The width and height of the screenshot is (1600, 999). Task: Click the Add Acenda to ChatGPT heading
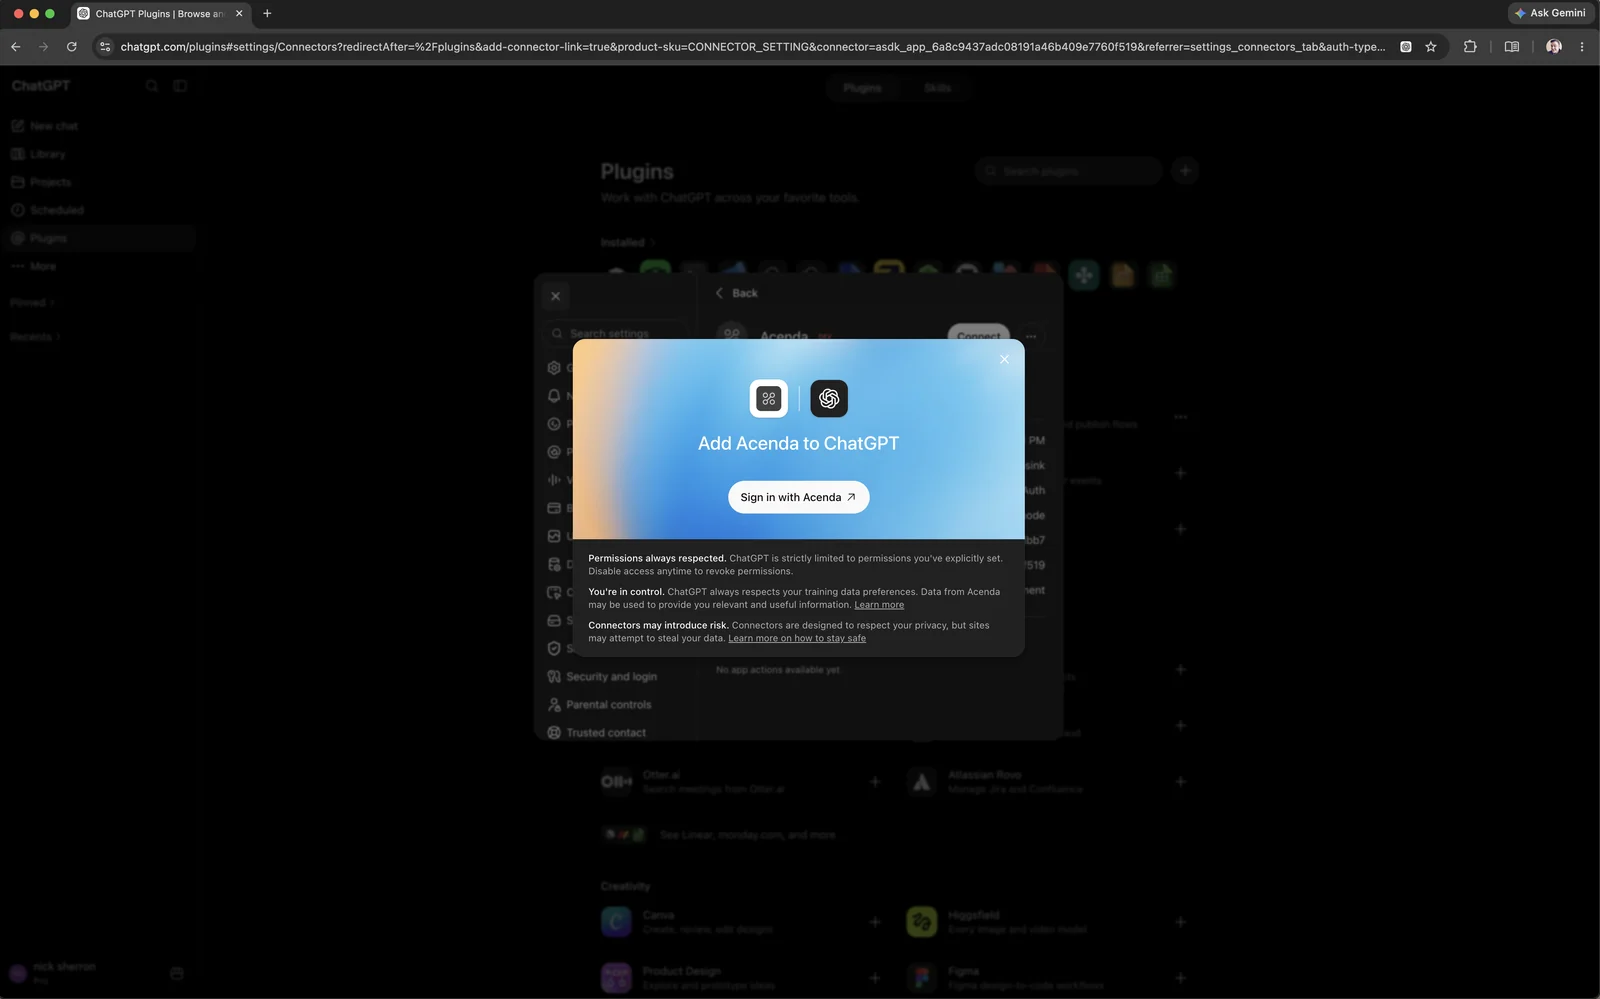798,443
